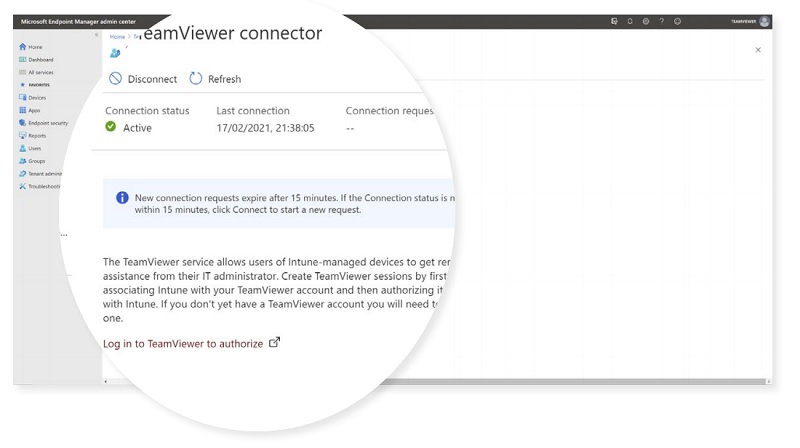The image size is (800, 448).
Task: Open All services in the sidebar
Action: point(36,72)
